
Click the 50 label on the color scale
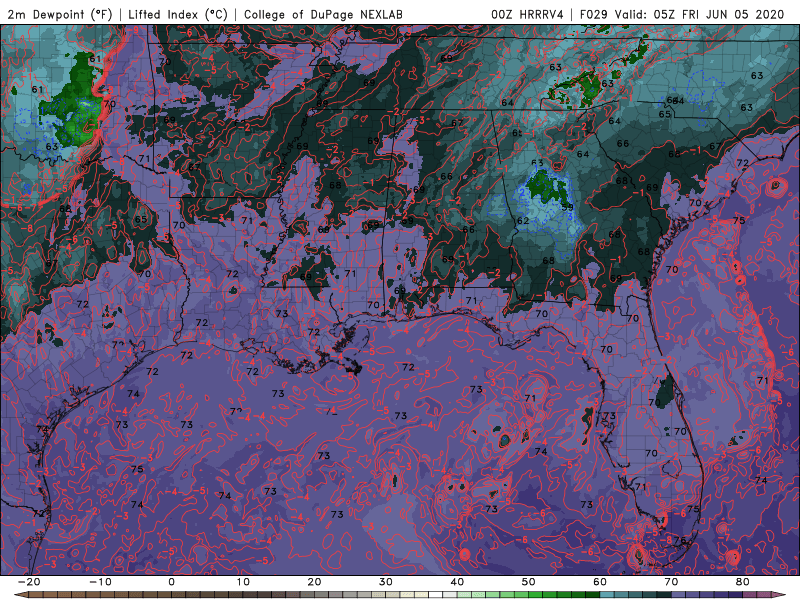(x=529, y=582)
